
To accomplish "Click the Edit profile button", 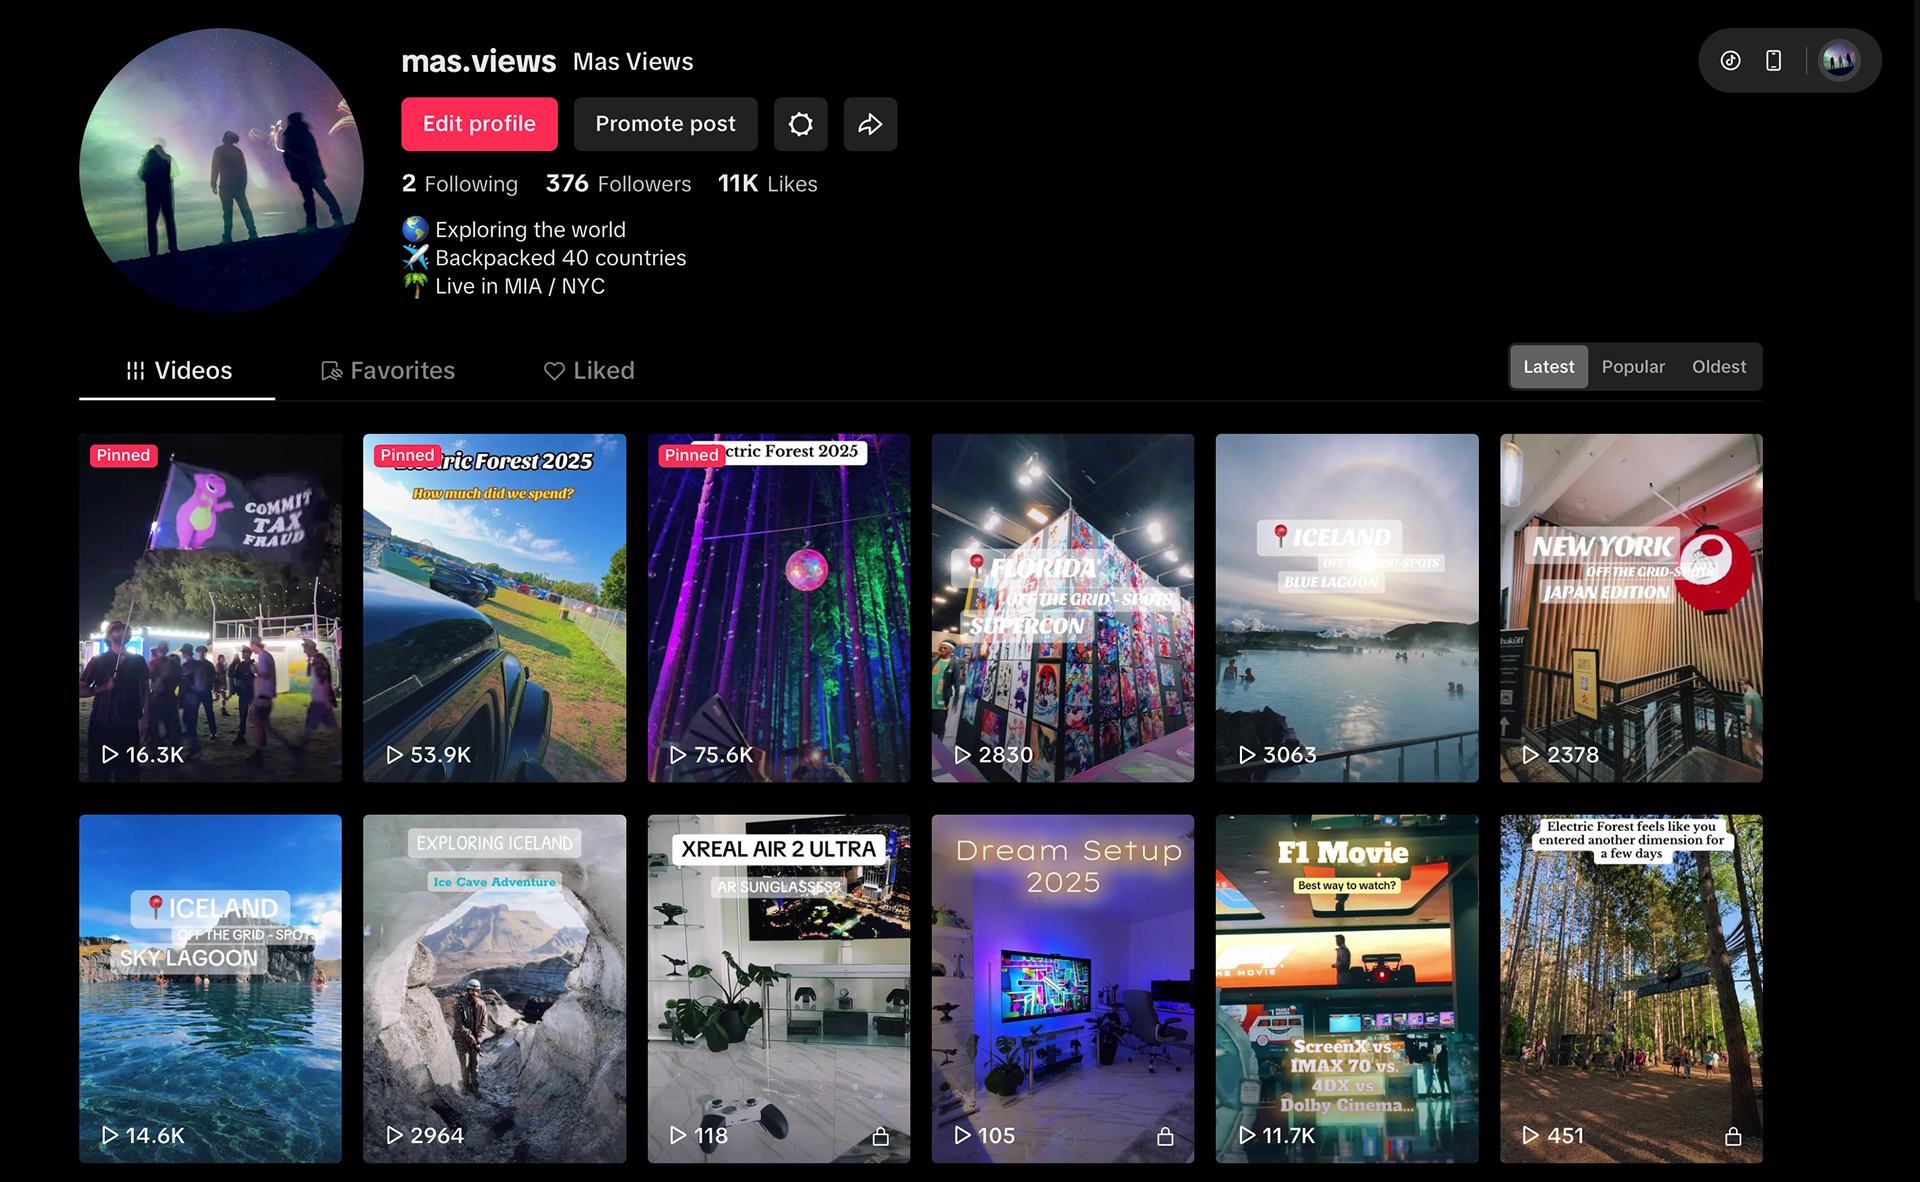I will click(479, 124).
